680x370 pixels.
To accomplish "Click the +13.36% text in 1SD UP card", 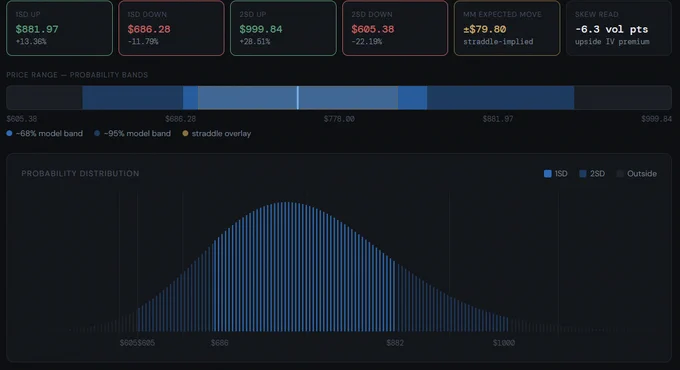I will click(31, 42).
